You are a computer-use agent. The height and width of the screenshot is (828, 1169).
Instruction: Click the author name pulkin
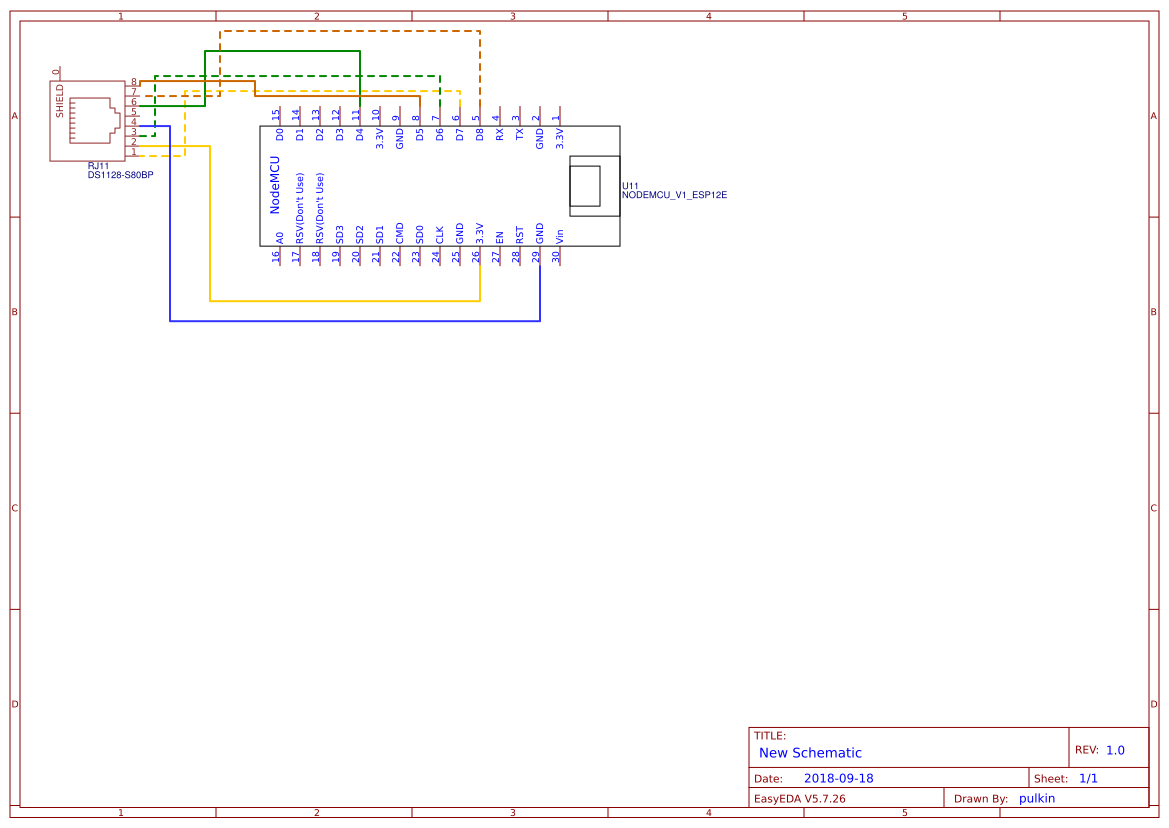(x=1037, y=798)
